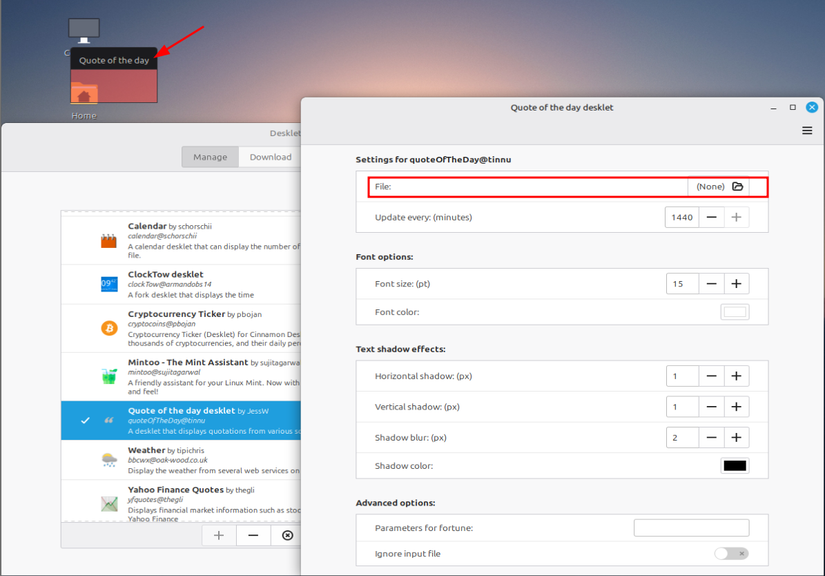The height and width of the screenshot is (576, 825).
Task: Open the file chooser beside the File field
Action: 738,187
